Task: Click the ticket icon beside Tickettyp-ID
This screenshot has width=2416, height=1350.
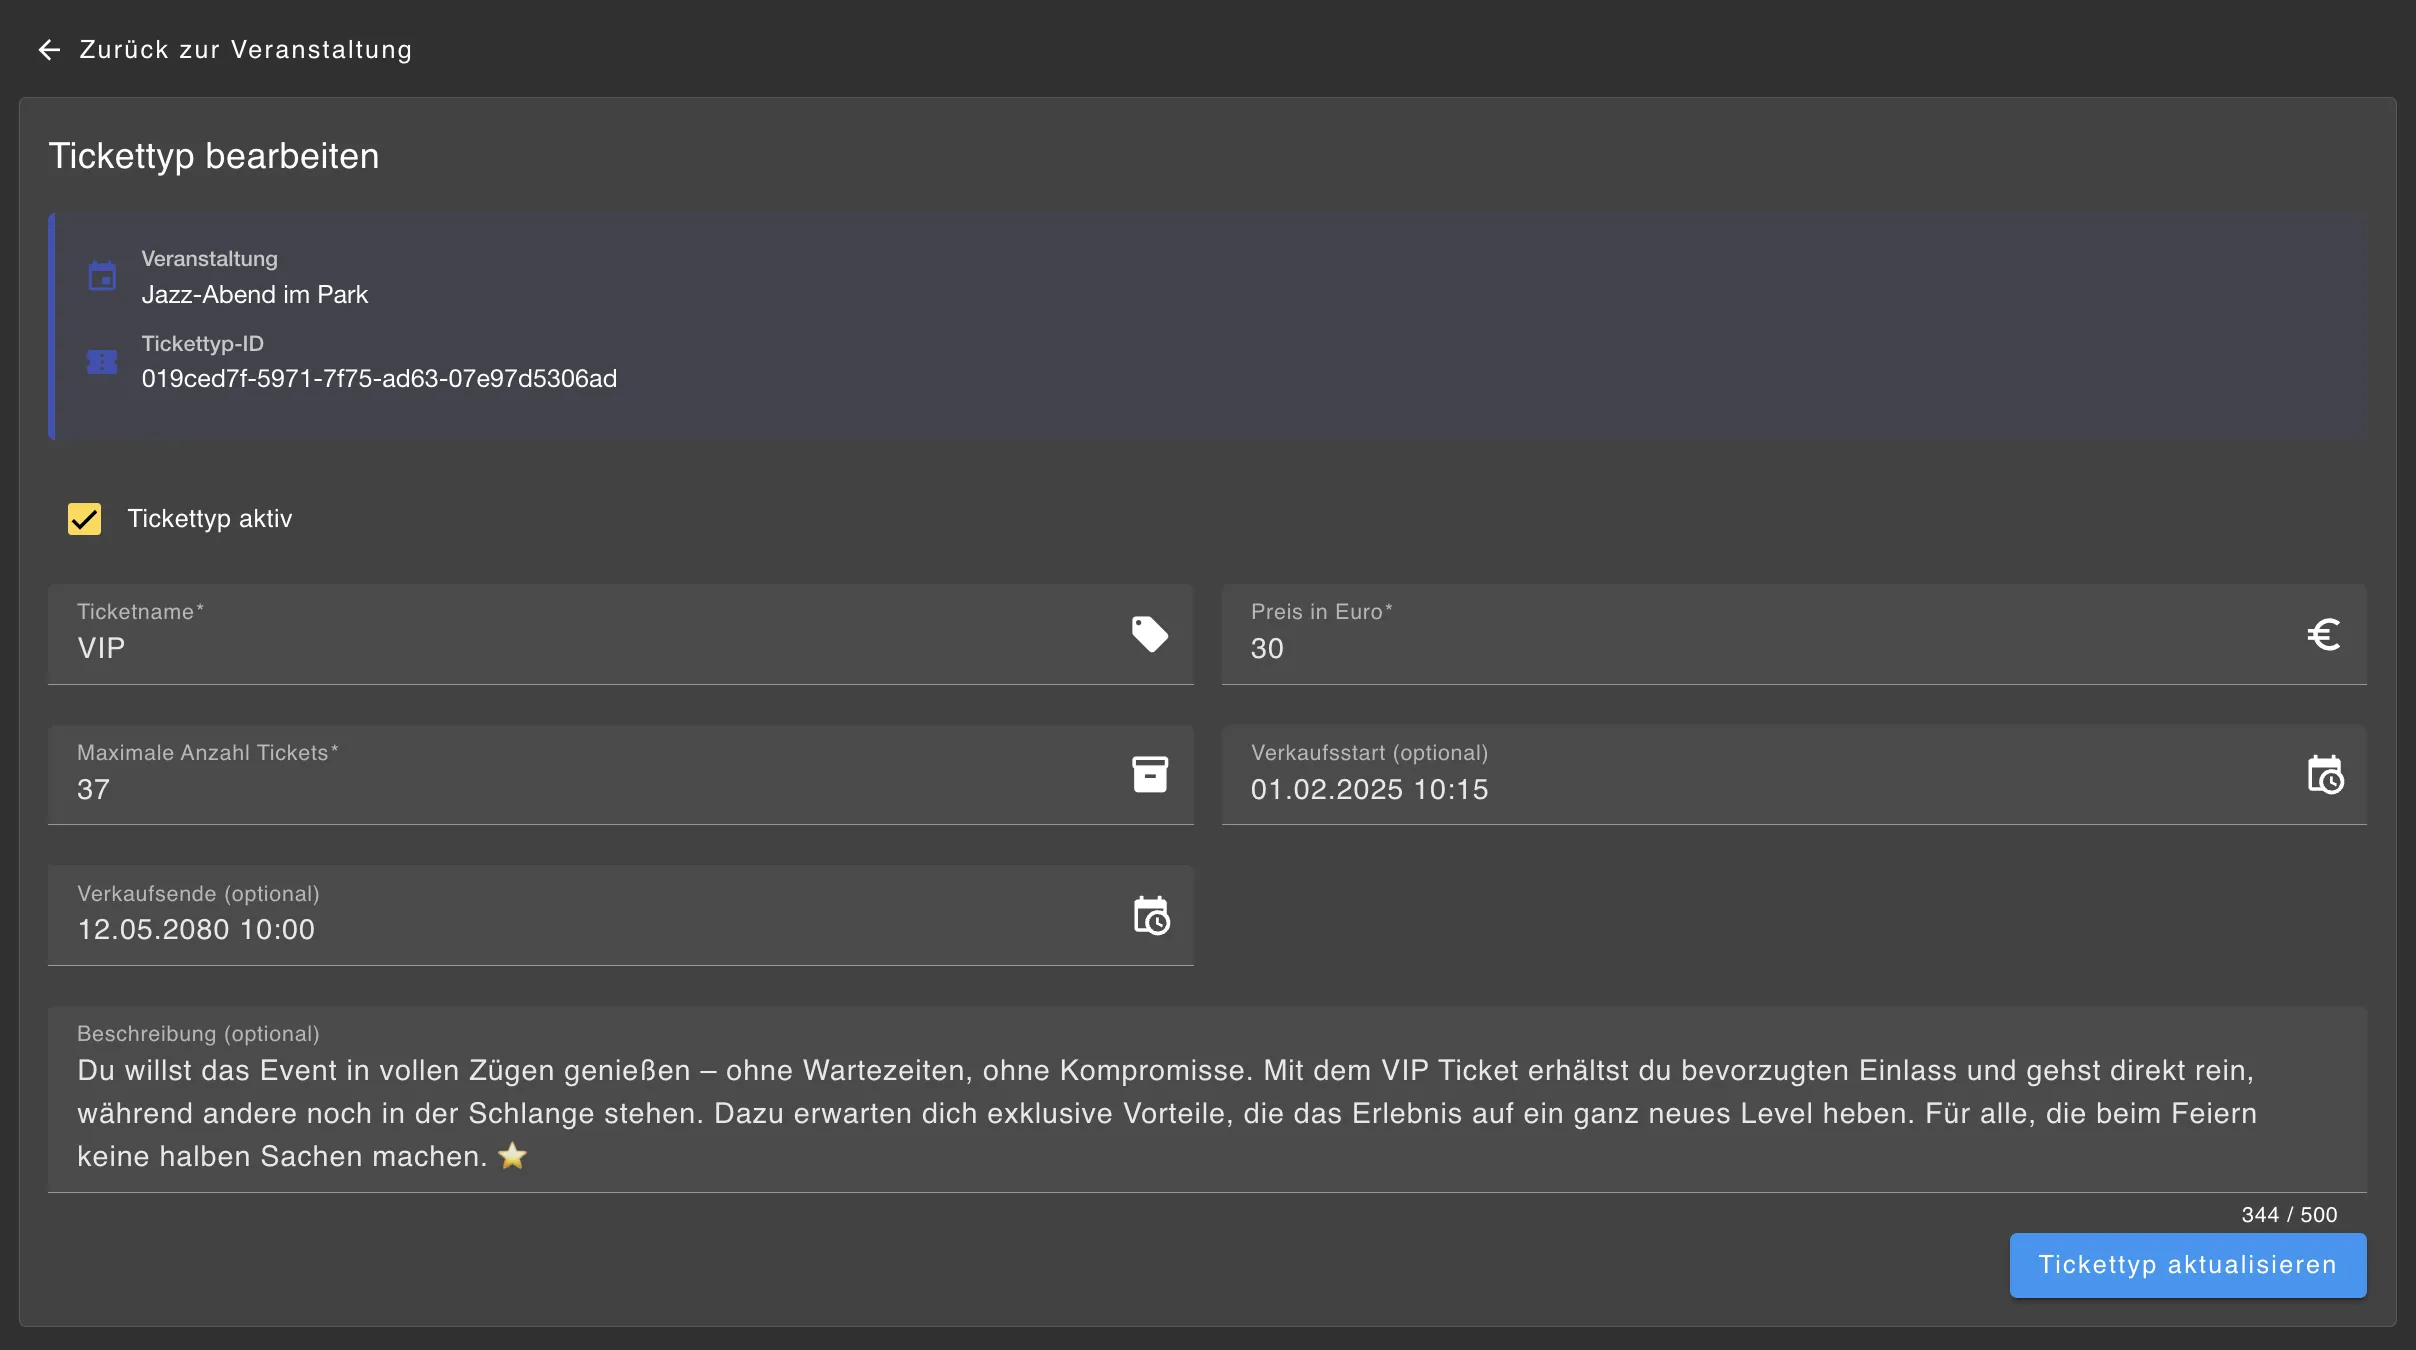Action: tap(102, 362)
